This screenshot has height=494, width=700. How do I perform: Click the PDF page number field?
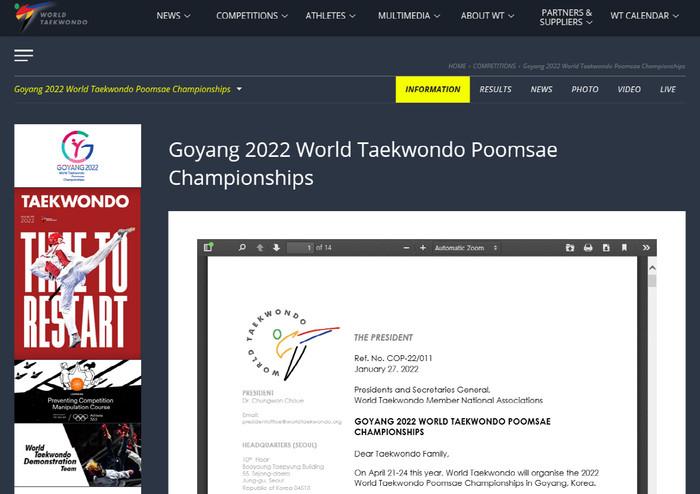[300, 247]
